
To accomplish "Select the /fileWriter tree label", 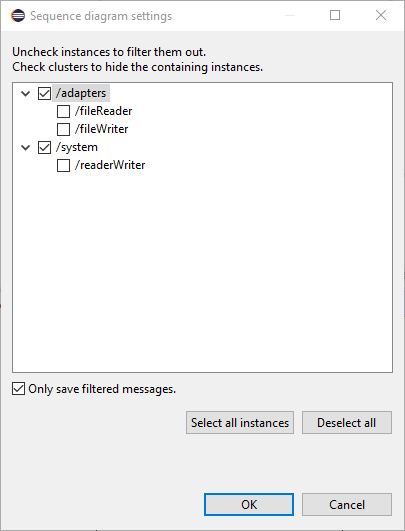I will tap(102, 129).
